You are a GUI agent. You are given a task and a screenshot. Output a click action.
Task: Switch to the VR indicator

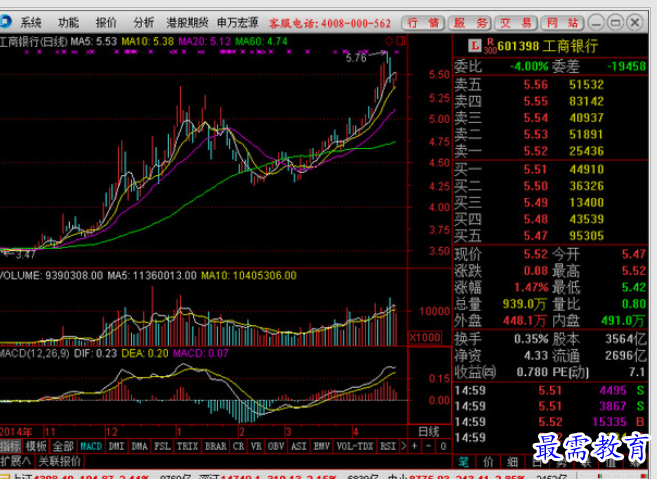(256, 446)
